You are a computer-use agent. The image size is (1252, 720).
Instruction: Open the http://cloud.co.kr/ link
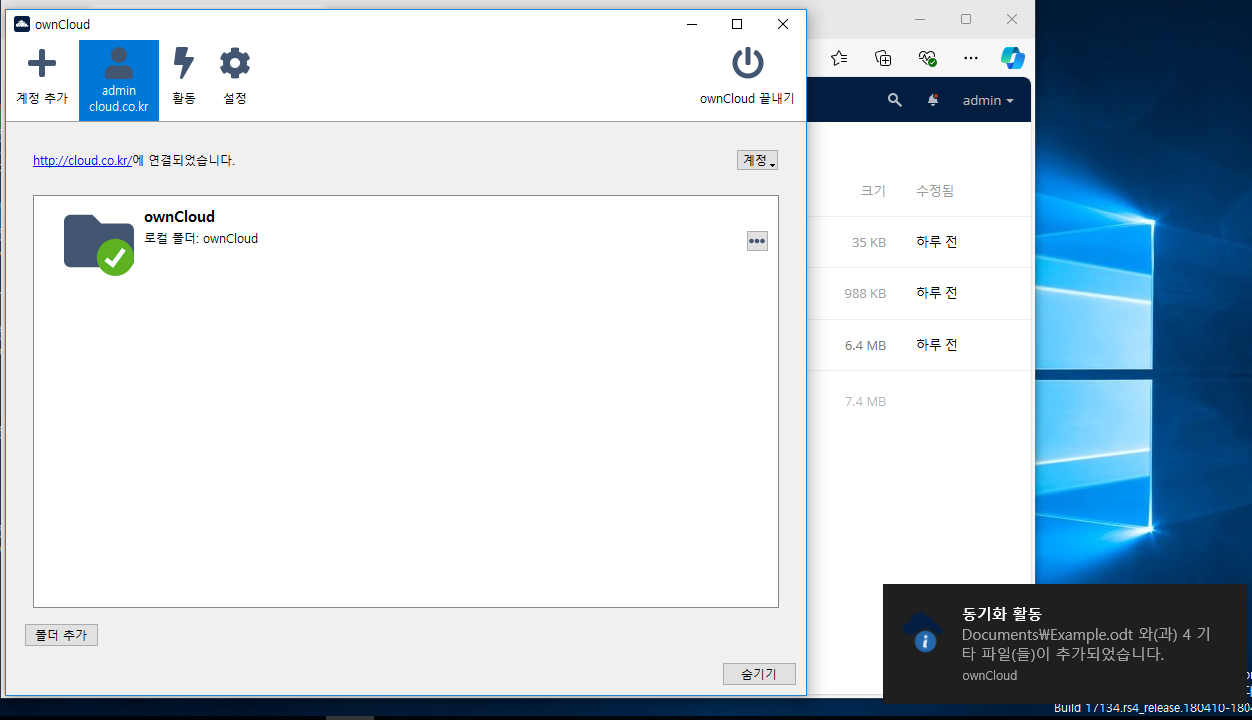82,160
